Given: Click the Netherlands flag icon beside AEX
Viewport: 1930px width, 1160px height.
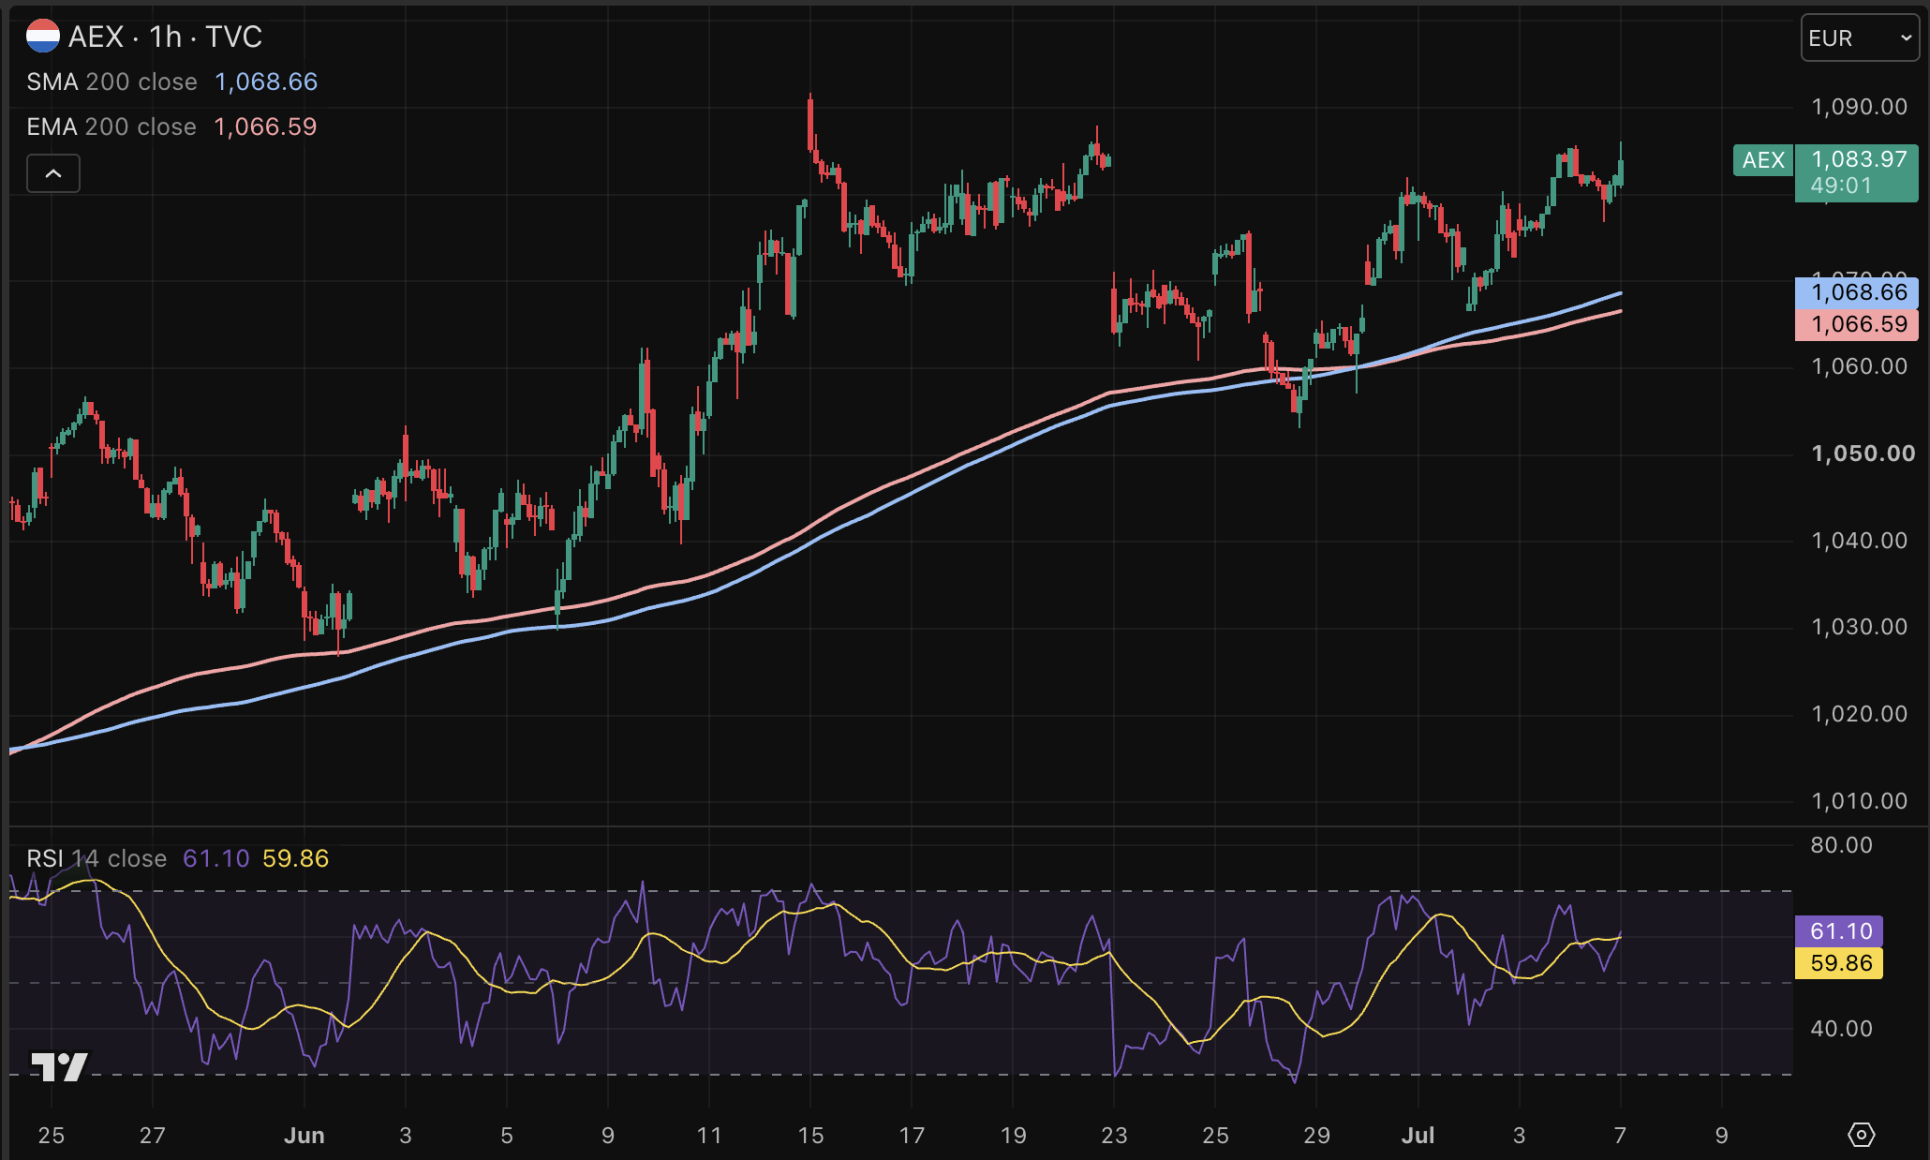Looking at the screenshot, I should pos(43,37).
